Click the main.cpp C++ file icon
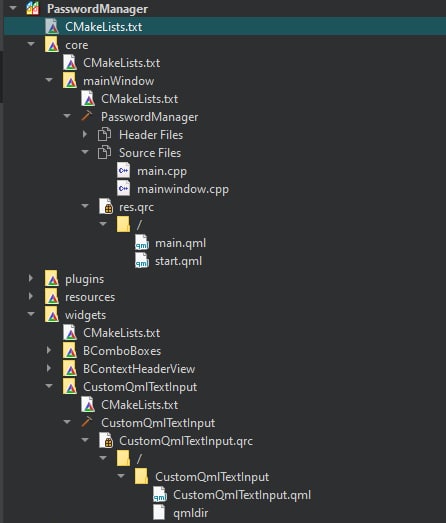Viewport: 446px width, 523px height. [123, 170]
